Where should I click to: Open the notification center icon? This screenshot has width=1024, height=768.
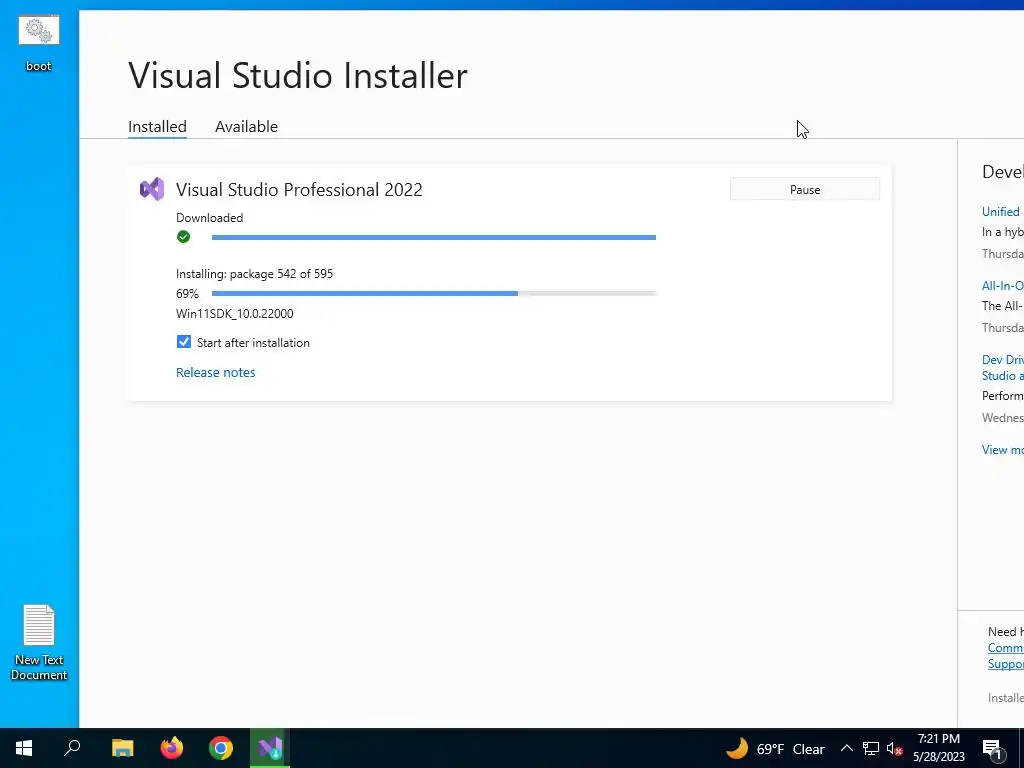[x=992, y=748]
